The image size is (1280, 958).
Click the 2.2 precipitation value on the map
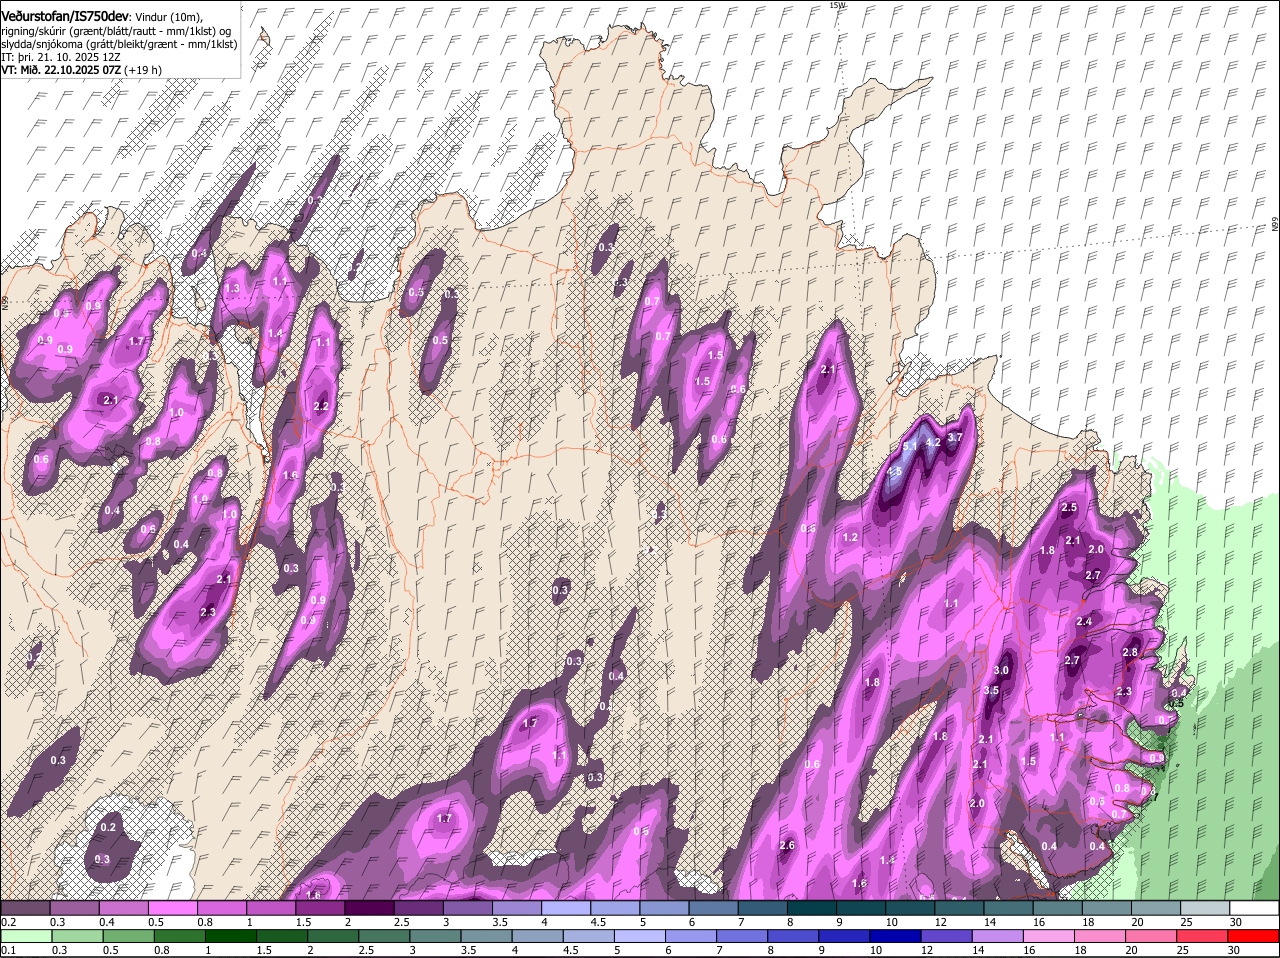[x=321, y=407]
